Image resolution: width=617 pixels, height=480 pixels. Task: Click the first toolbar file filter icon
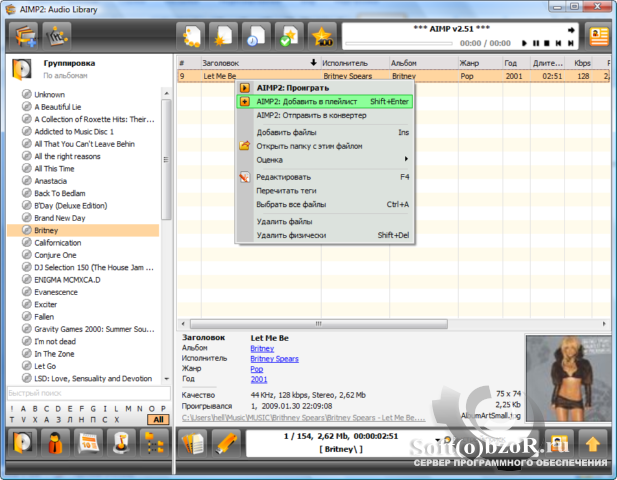point(190,36)
